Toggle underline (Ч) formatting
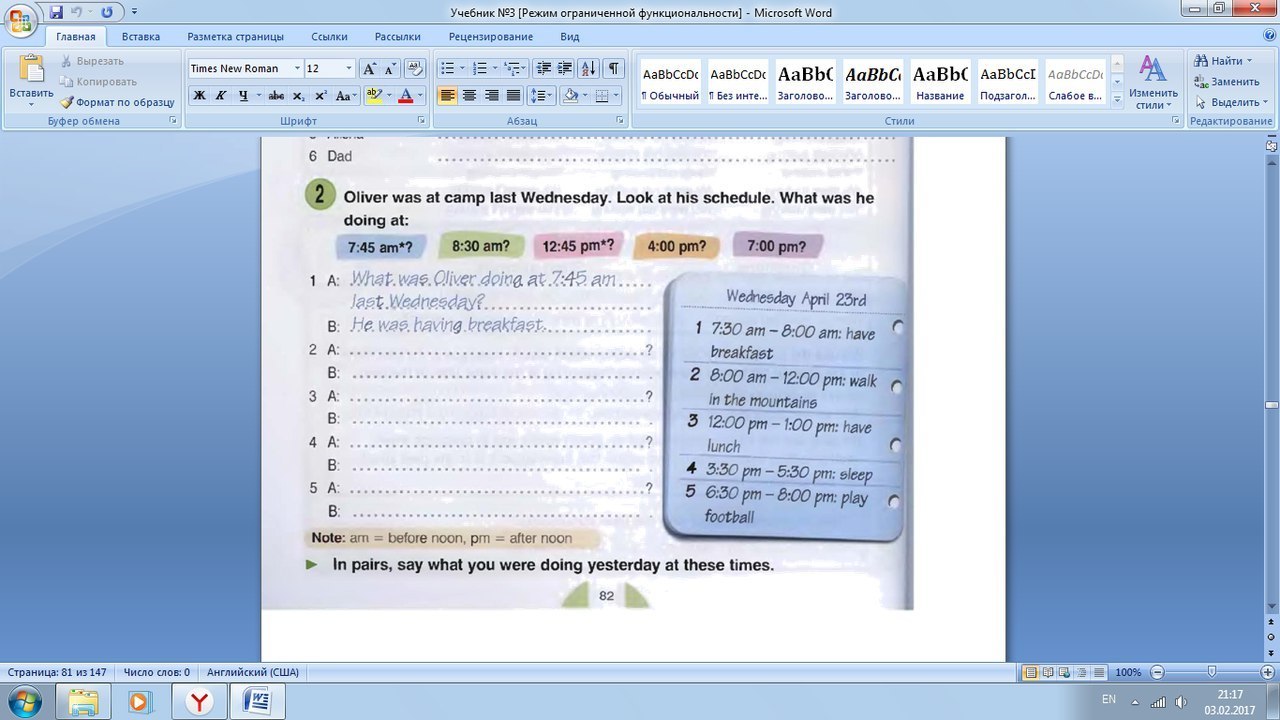The width and height of the screenshot is (1280, 720). click(243, 96)
